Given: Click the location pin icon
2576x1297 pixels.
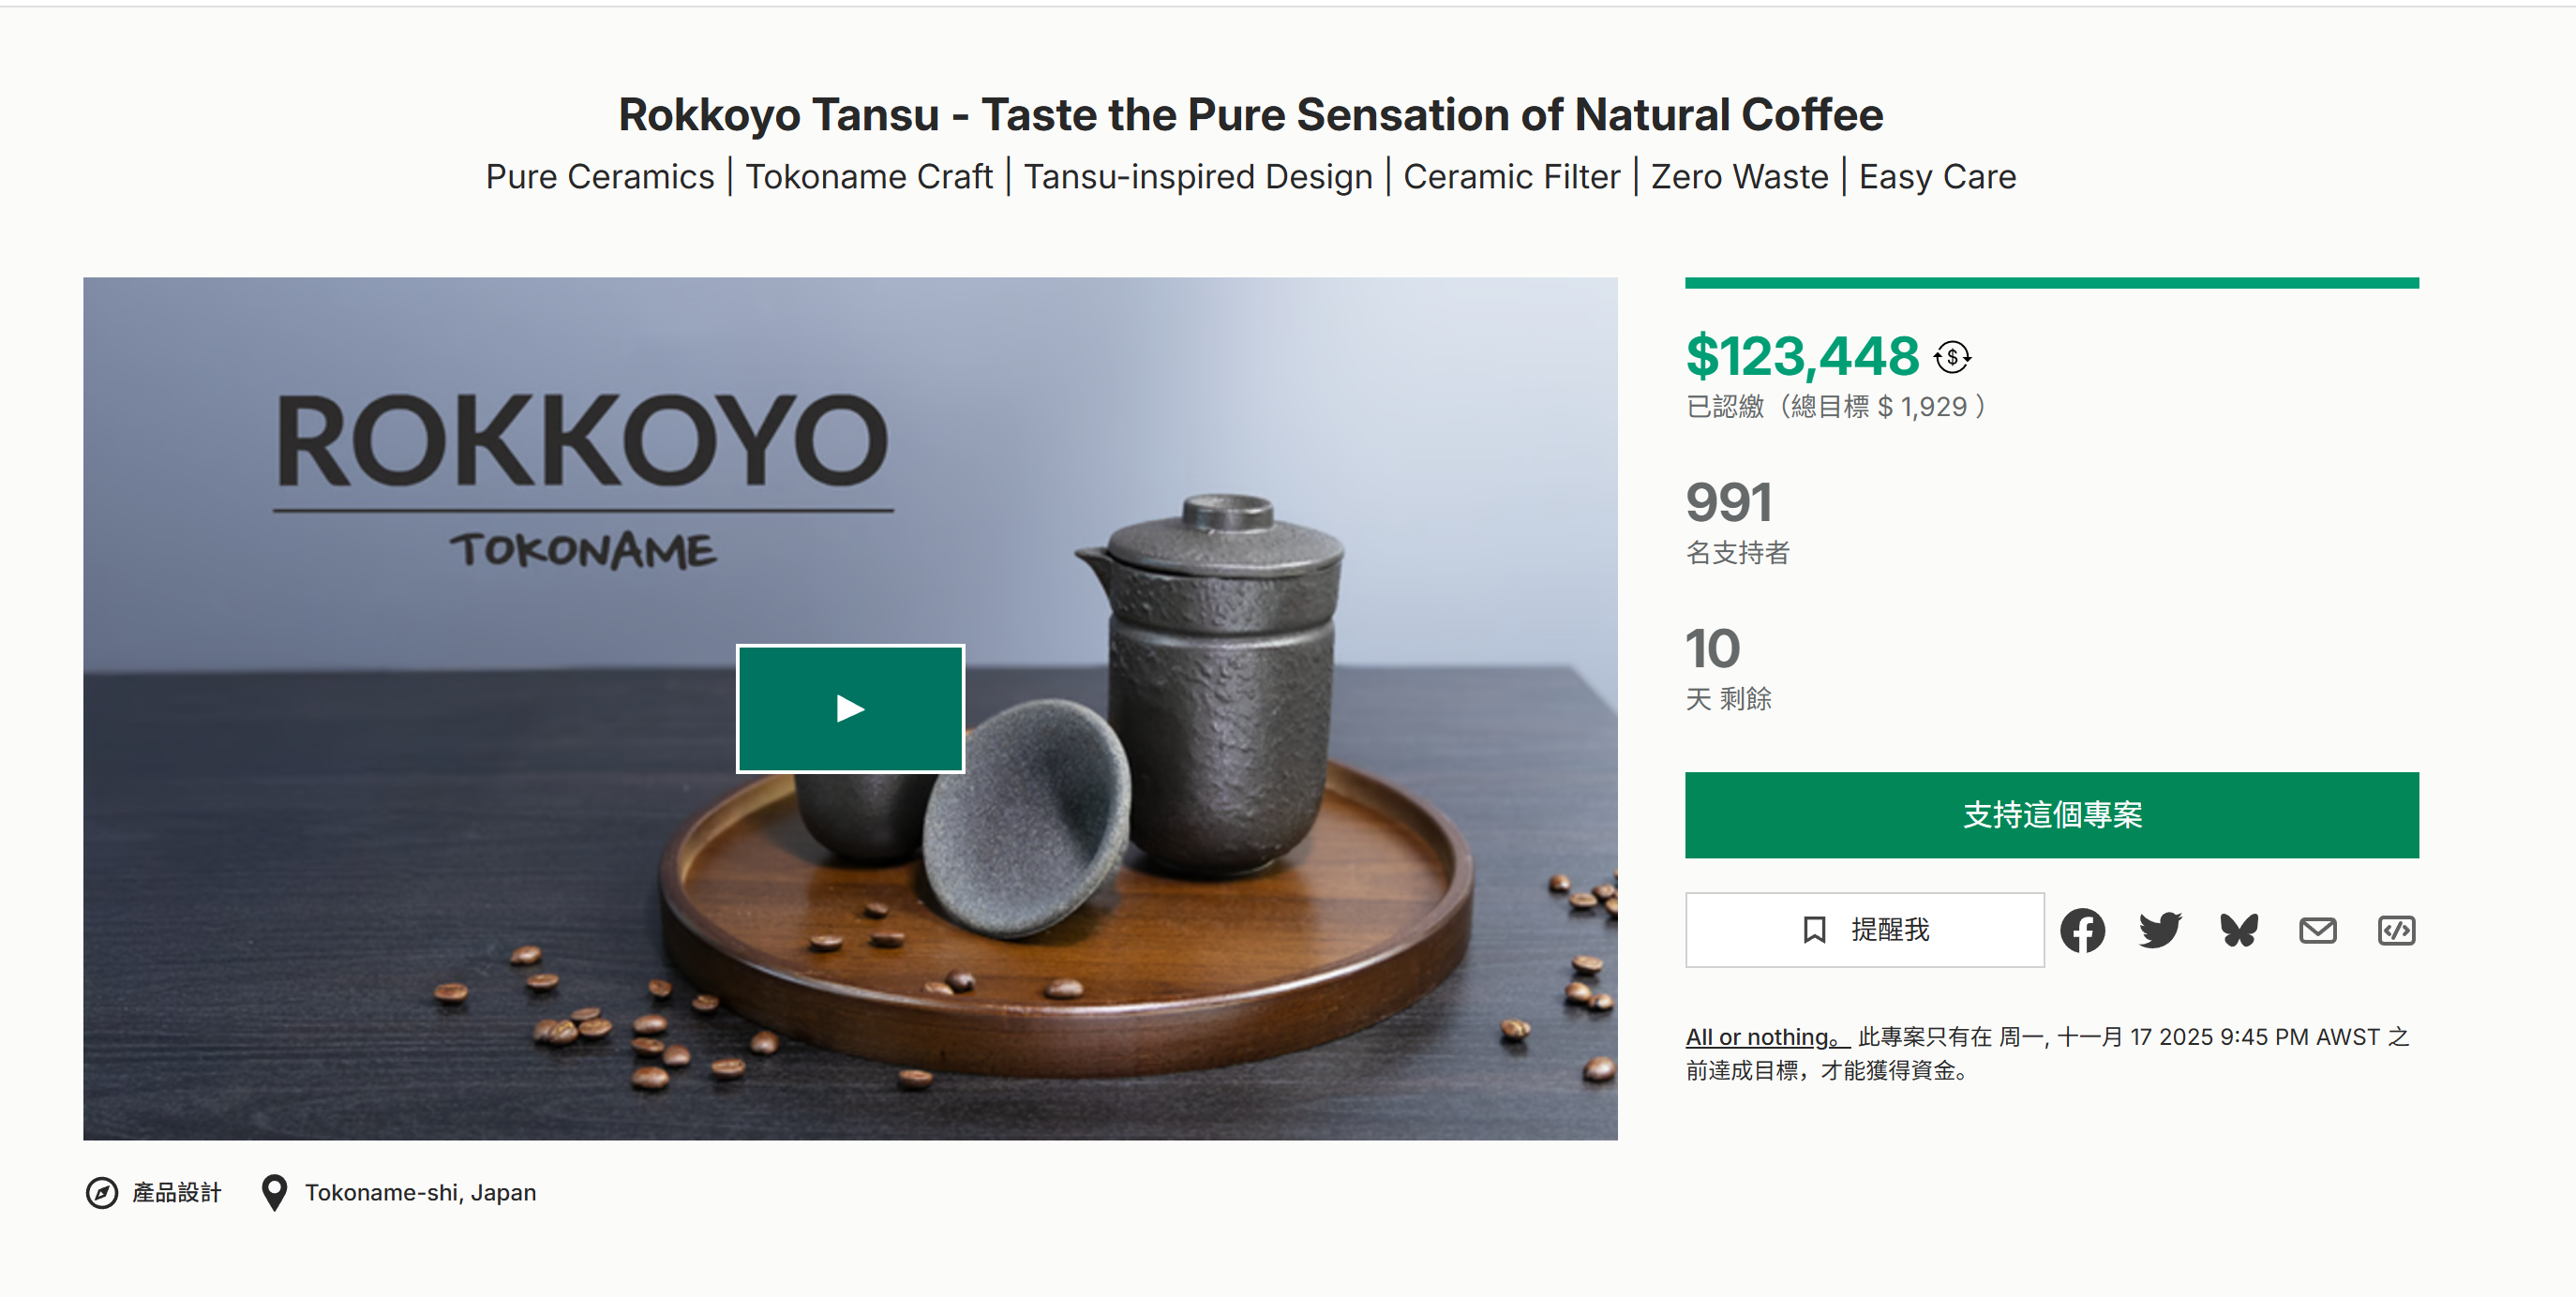Looking at the screenshot, I should 274,1192.
